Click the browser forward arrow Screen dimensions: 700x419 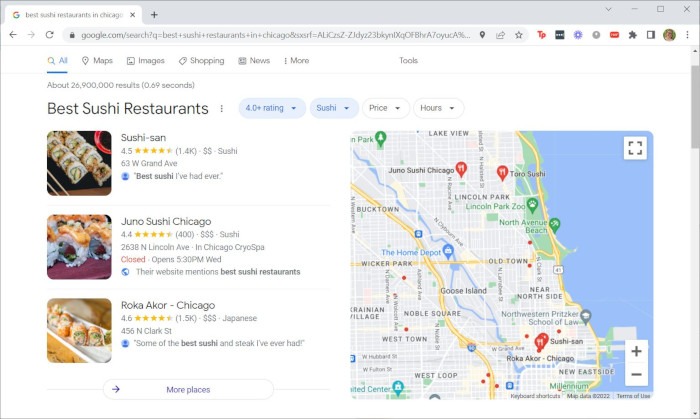31,35
